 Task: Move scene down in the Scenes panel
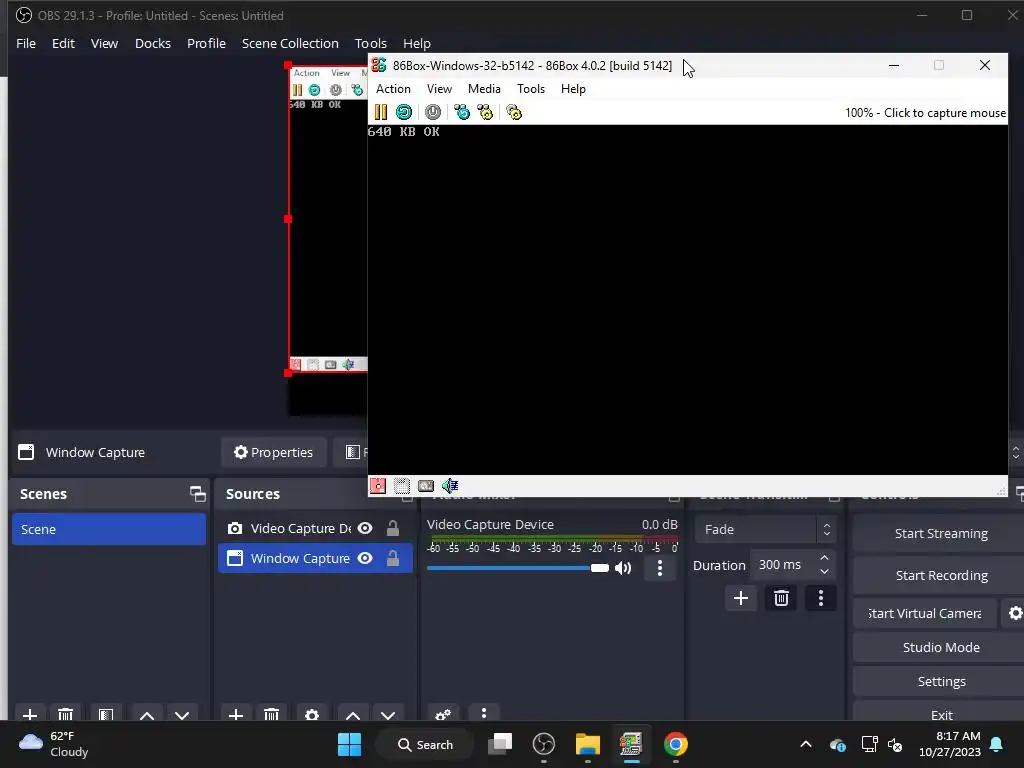(182, 714)
